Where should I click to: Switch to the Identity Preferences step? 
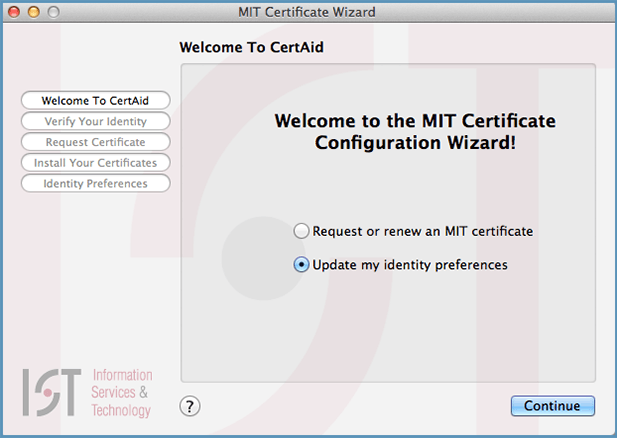point(95,184)
